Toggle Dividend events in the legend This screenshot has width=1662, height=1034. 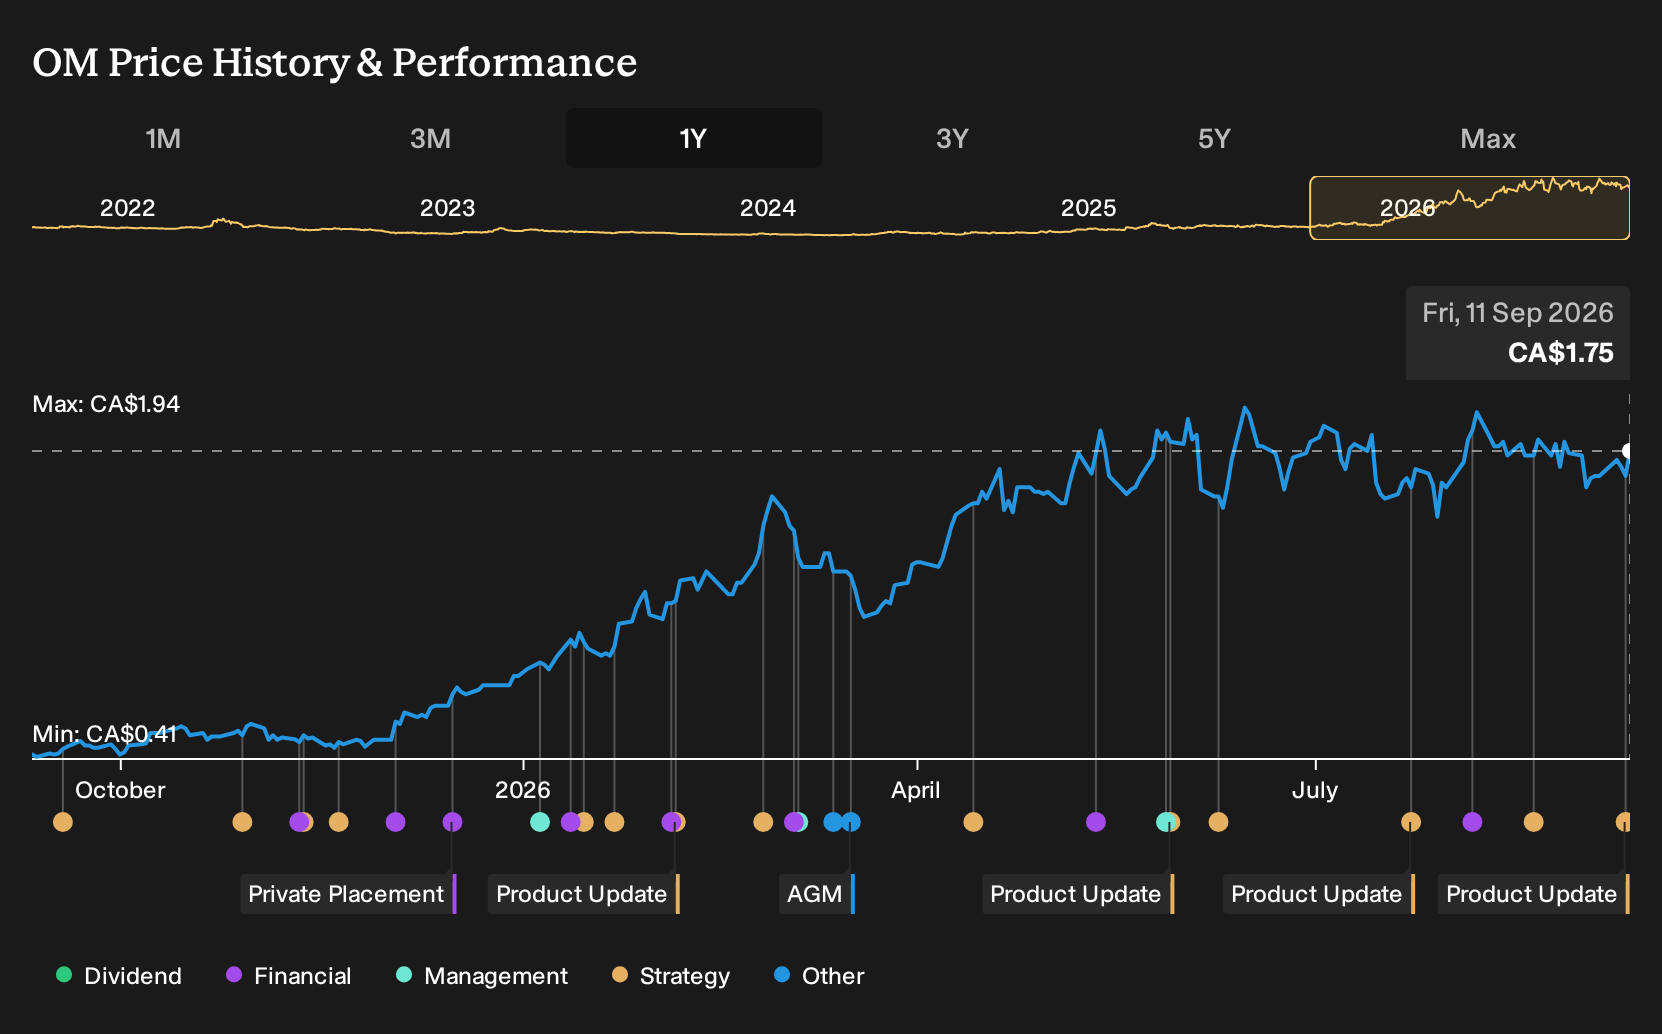point(119,976)
